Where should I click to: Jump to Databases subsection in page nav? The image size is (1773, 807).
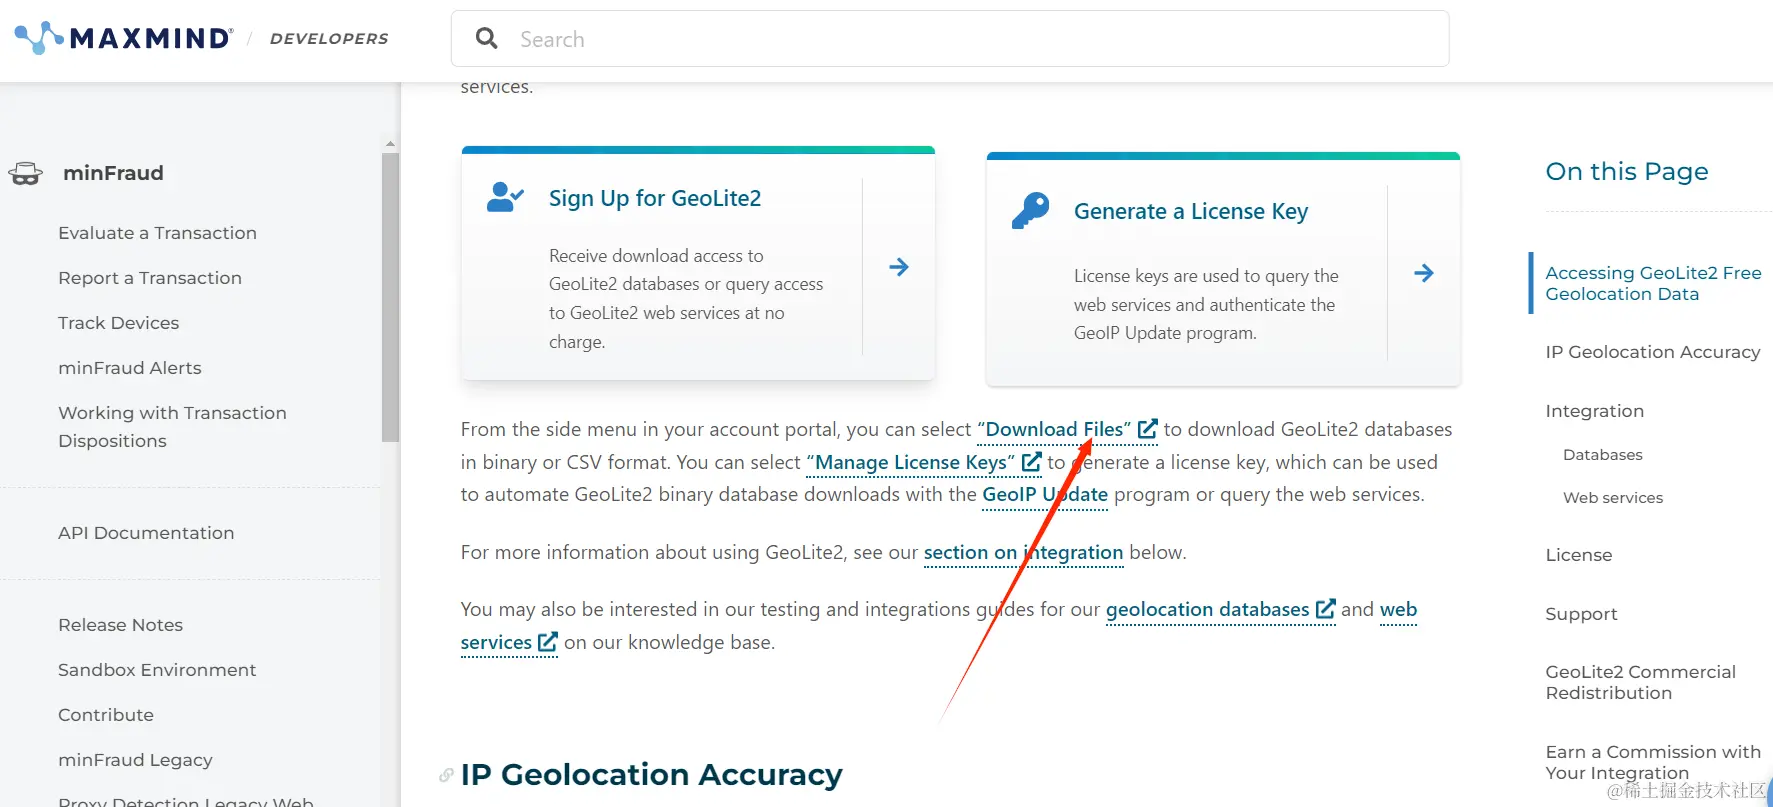coord(1603,455)
